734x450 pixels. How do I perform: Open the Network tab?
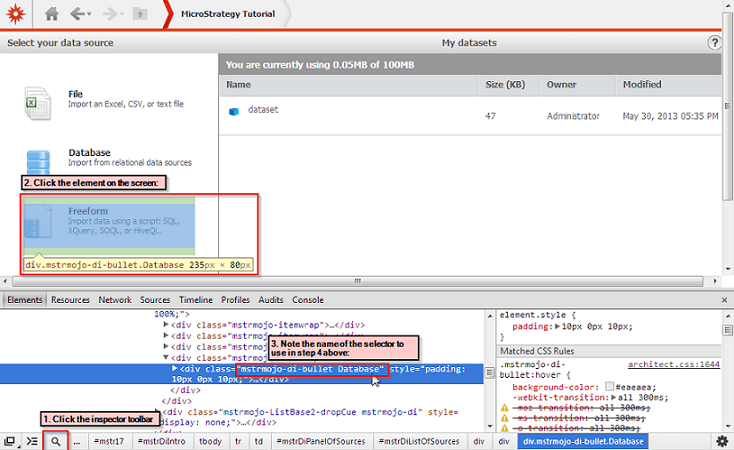(115, 300)
